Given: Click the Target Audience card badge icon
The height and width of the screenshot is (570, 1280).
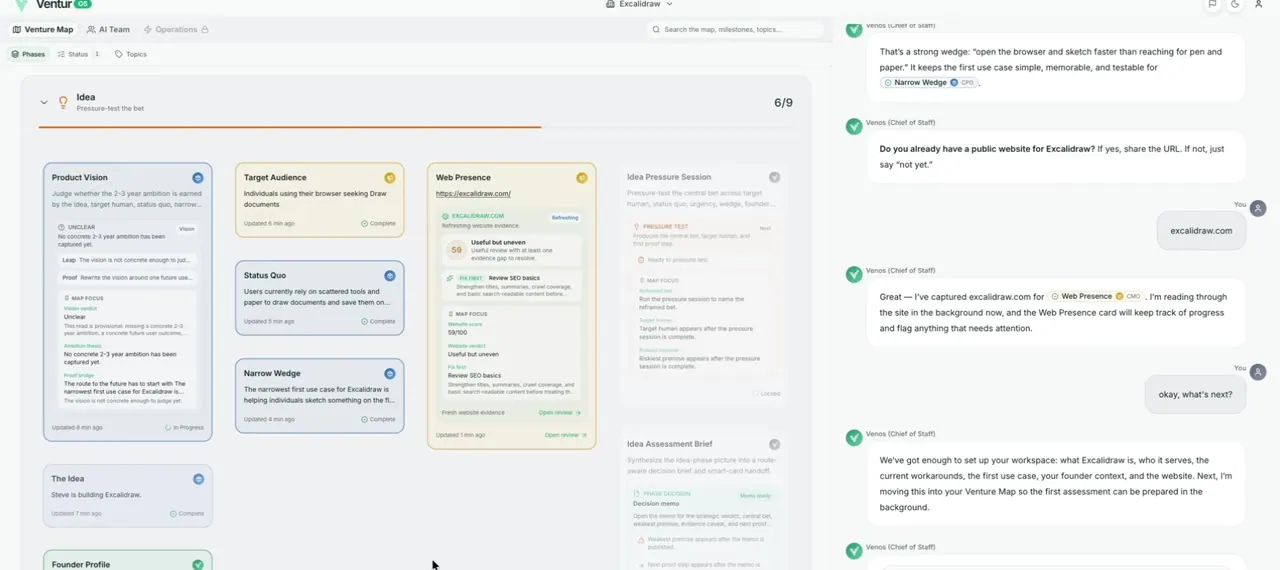Looking at the screenshot, I should 390,178.
